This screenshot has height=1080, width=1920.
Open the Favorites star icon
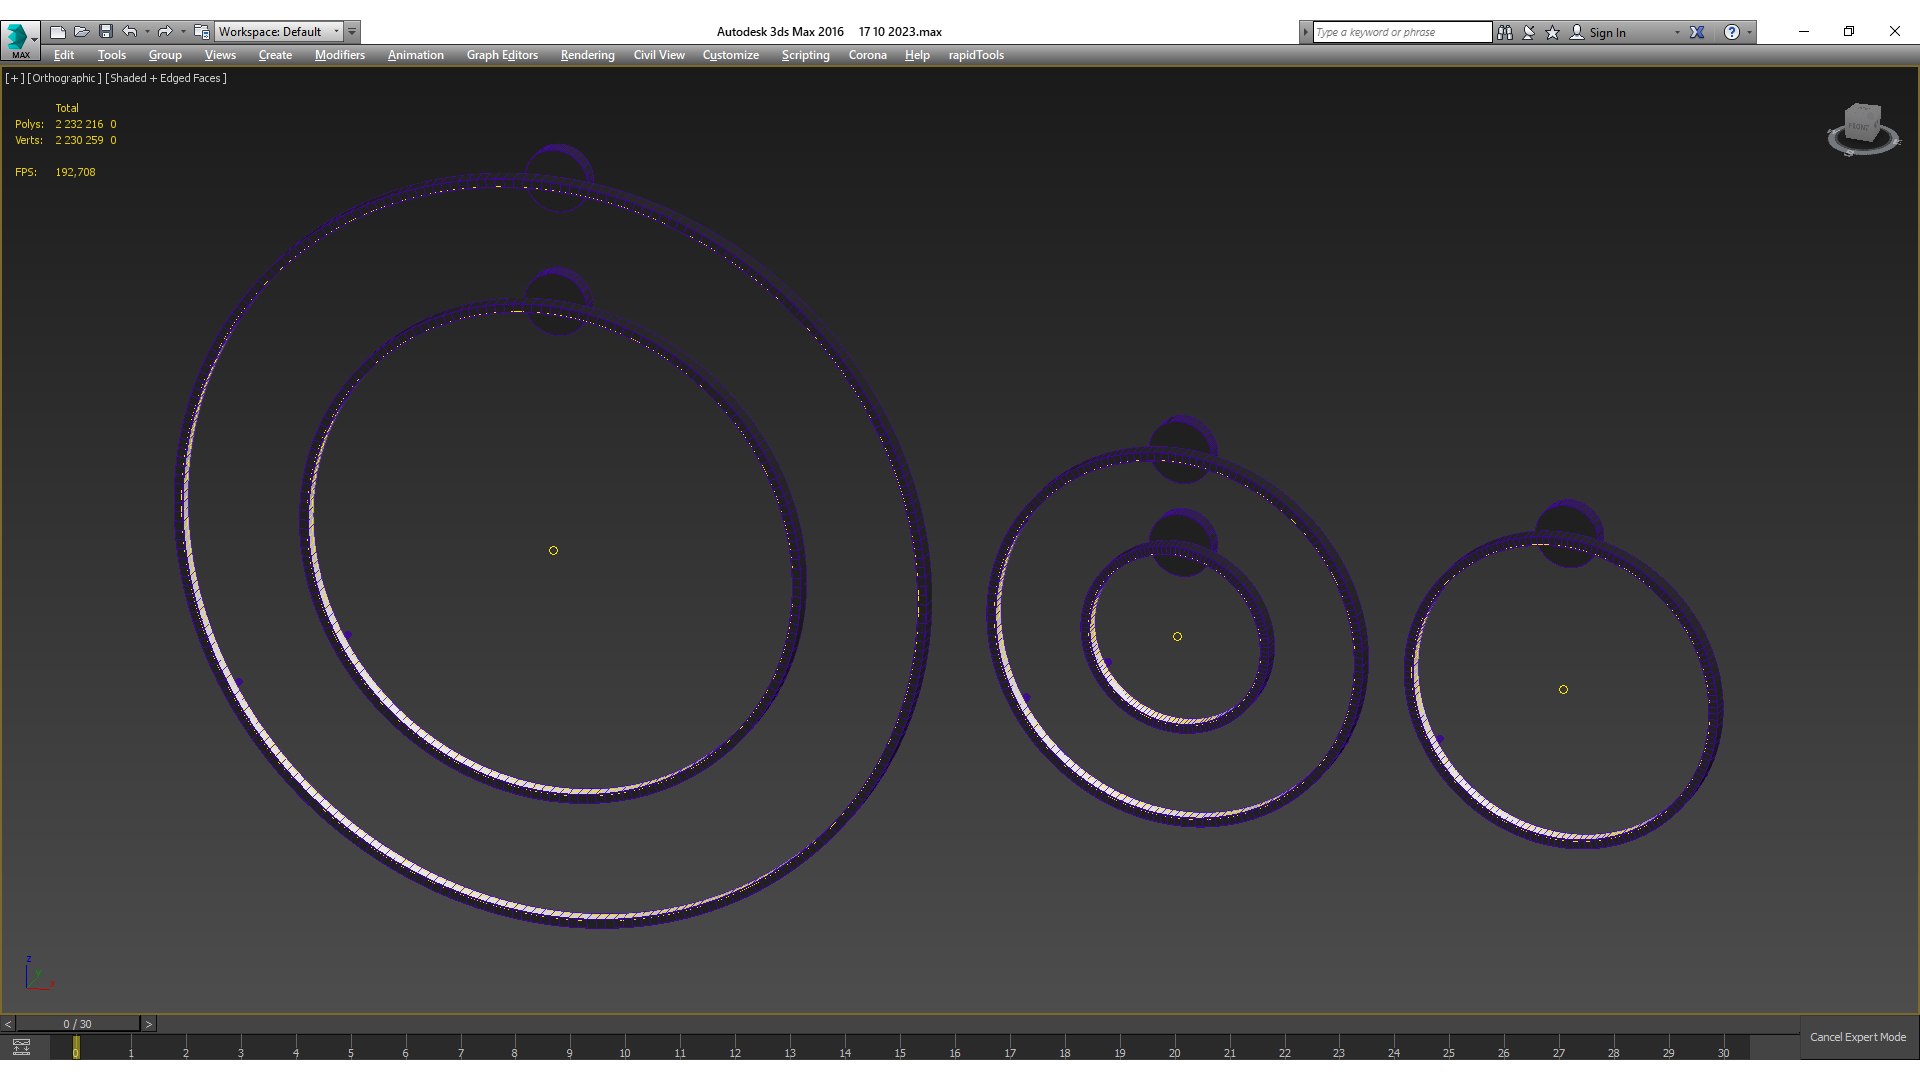1553,32
